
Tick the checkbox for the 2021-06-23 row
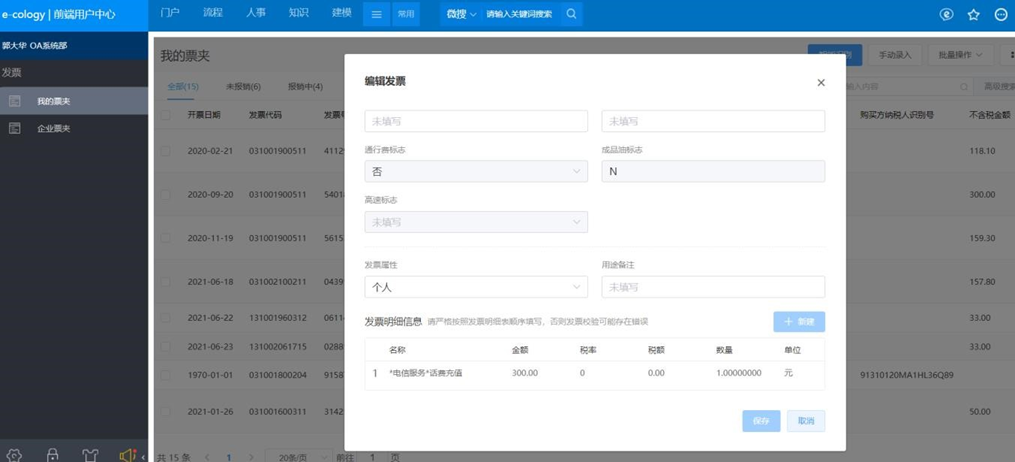point(165,346)
